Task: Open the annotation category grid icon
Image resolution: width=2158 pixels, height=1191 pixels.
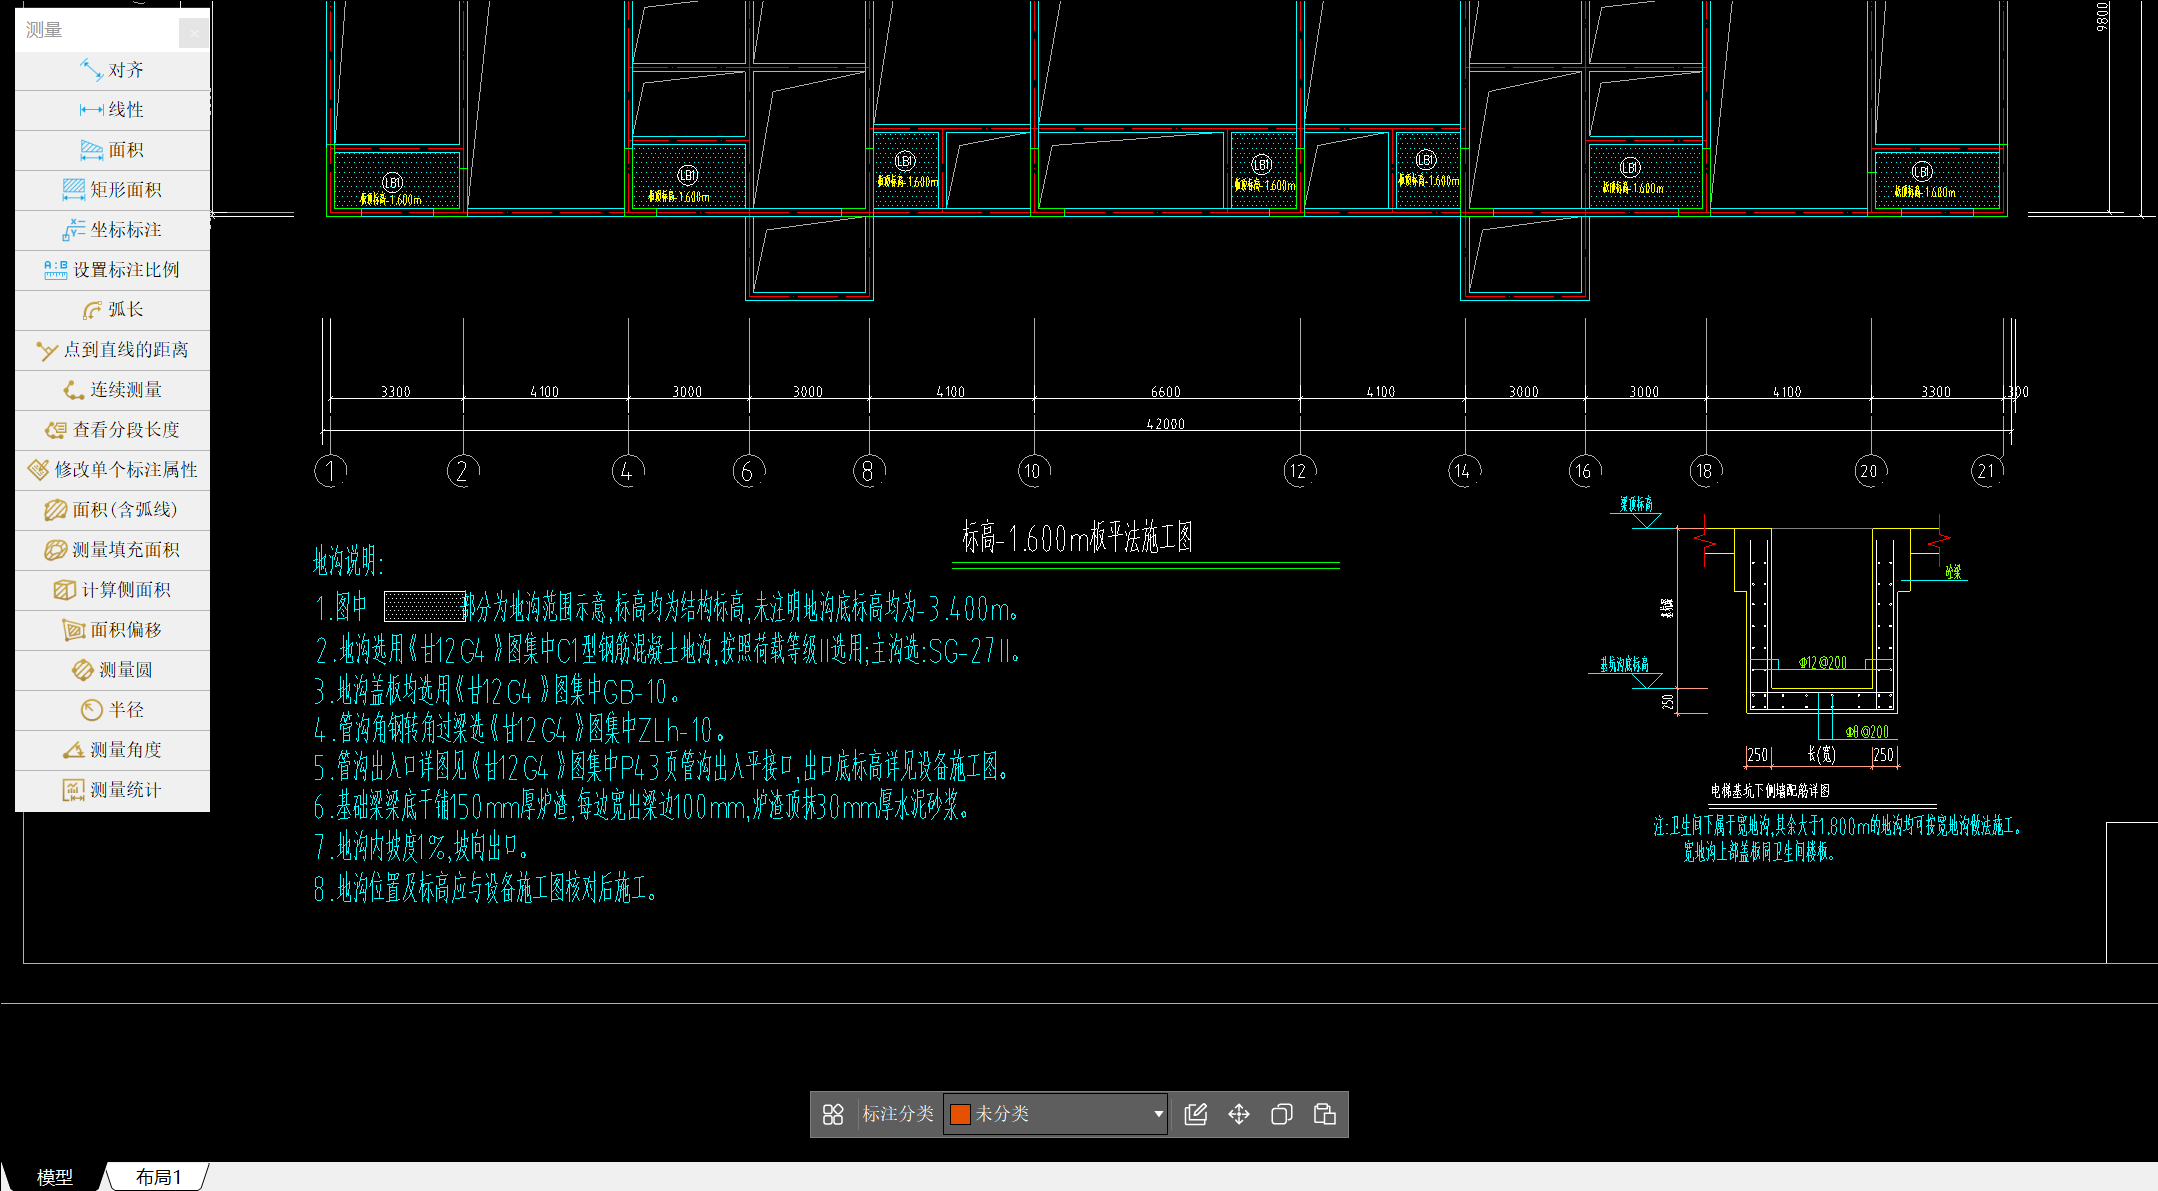Action: click(x=833, y=1114)
